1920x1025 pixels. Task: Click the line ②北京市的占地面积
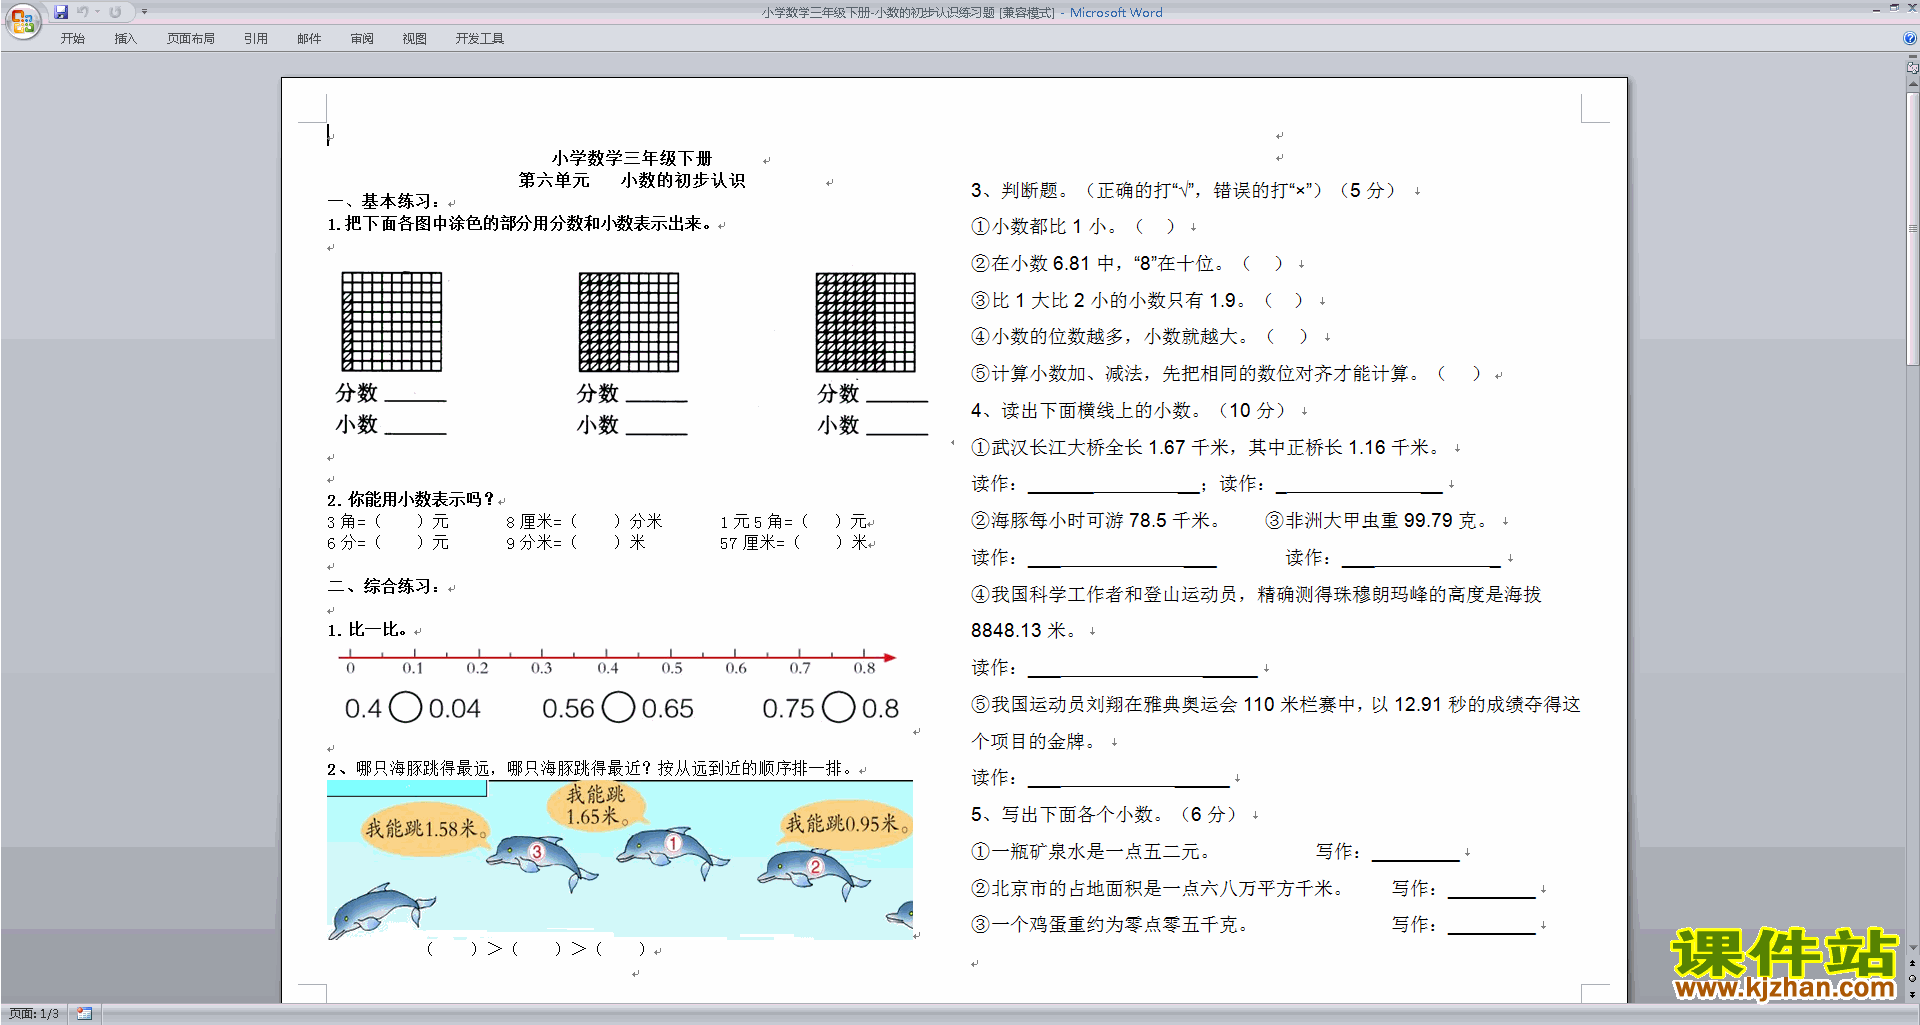pyautogui.click(x=1157, y=888)
